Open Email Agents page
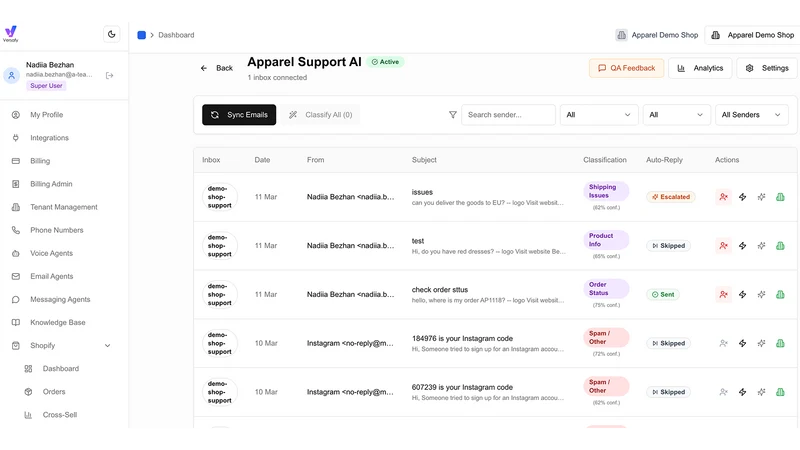This screenshot has height=450, width=800. (x=52, y=276)
